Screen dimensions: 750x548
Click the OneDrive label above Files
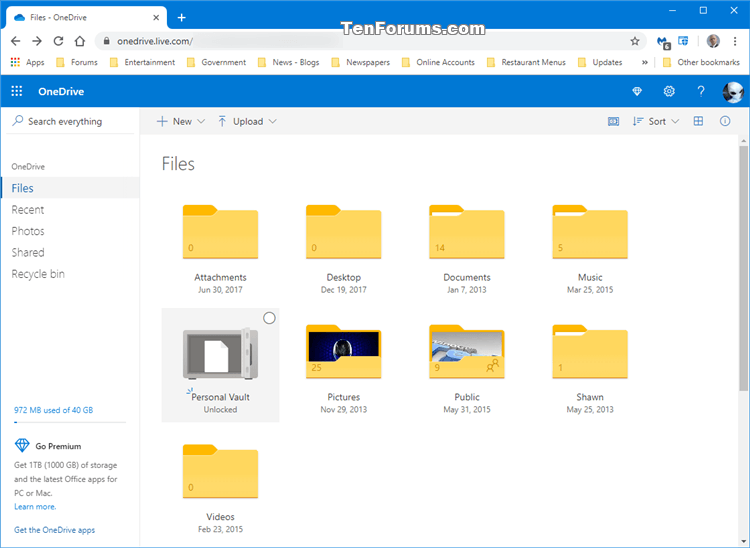coord(28,166)
